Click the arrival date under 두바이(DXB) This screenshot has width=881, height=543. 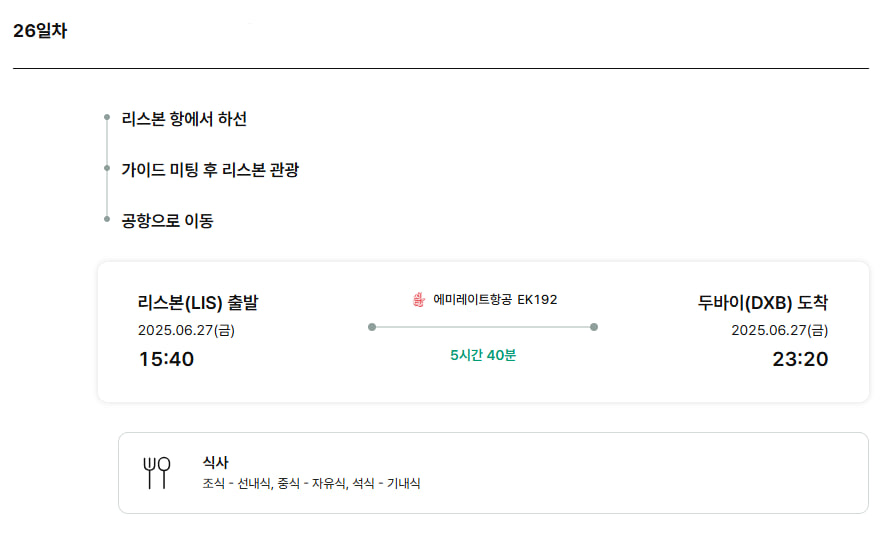779,330
